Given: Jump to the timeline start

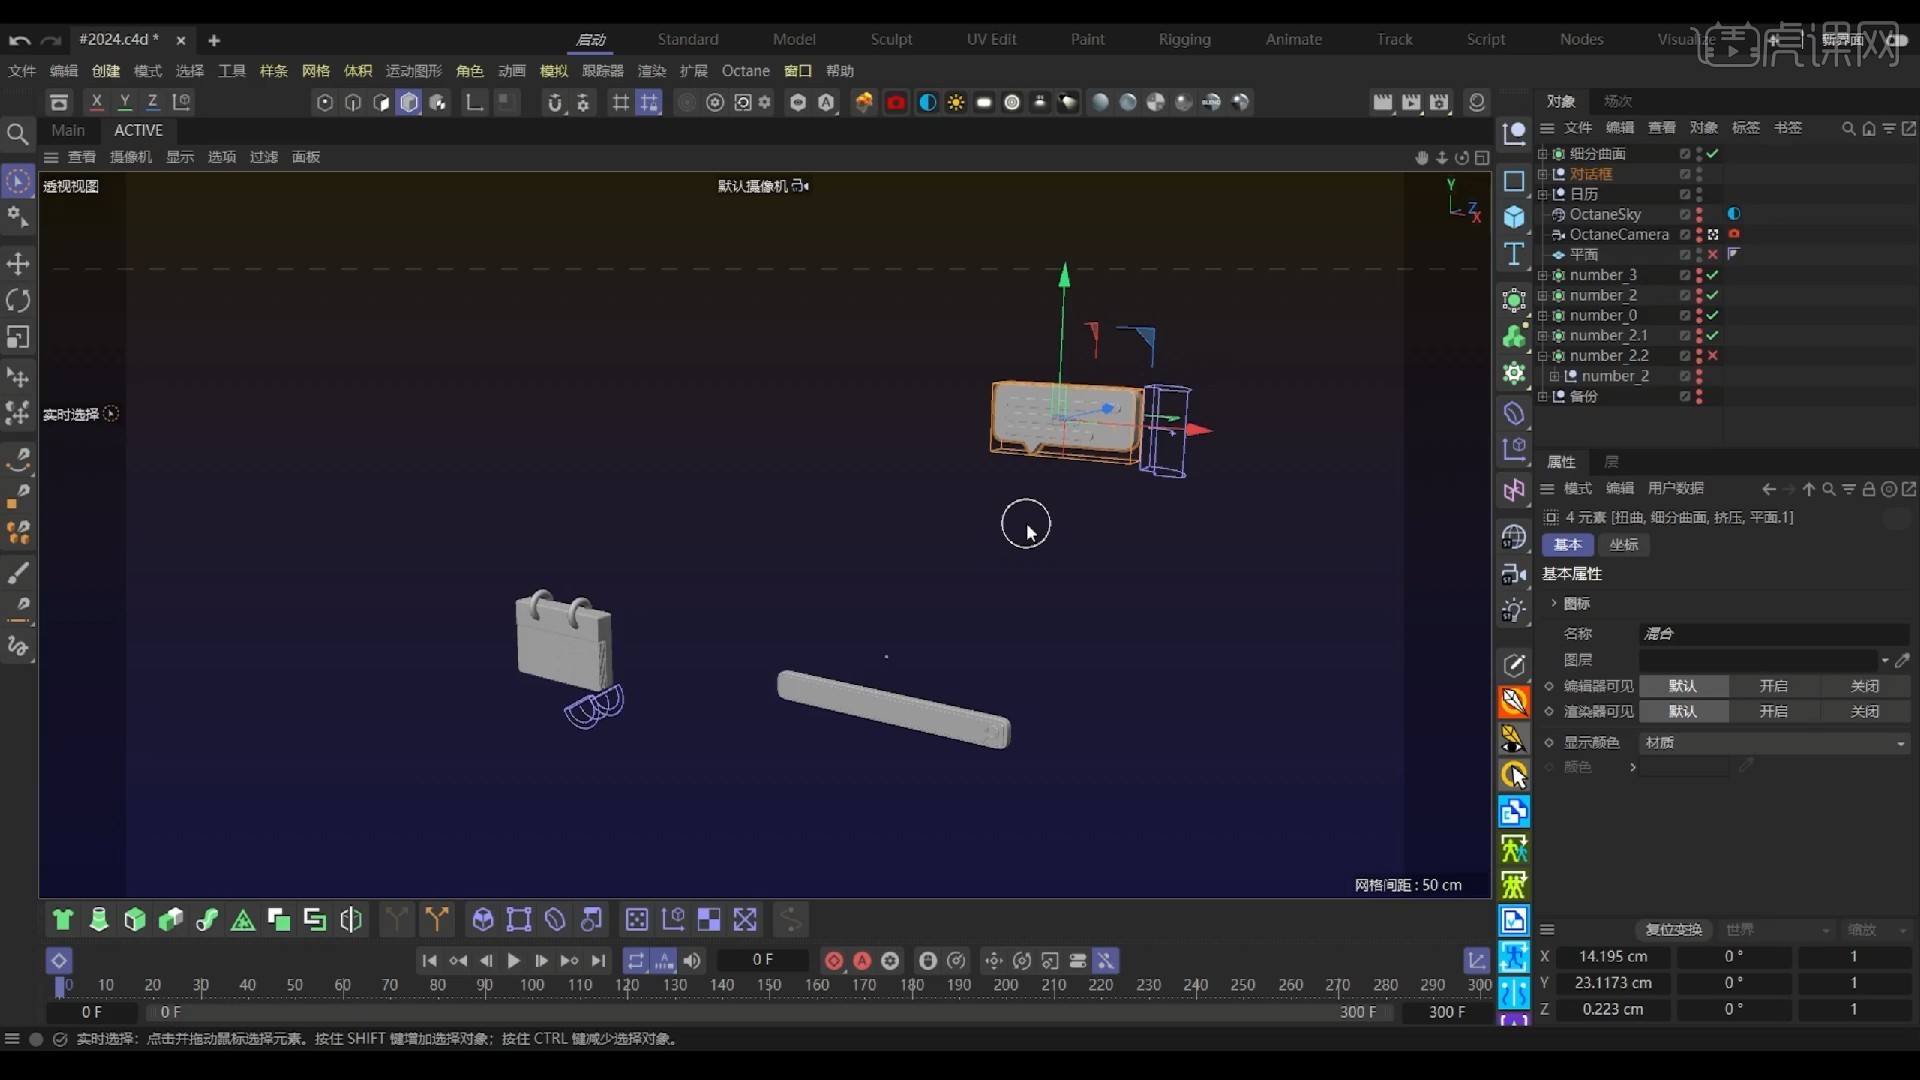Looking at the screenshot, I should [429, 960].
